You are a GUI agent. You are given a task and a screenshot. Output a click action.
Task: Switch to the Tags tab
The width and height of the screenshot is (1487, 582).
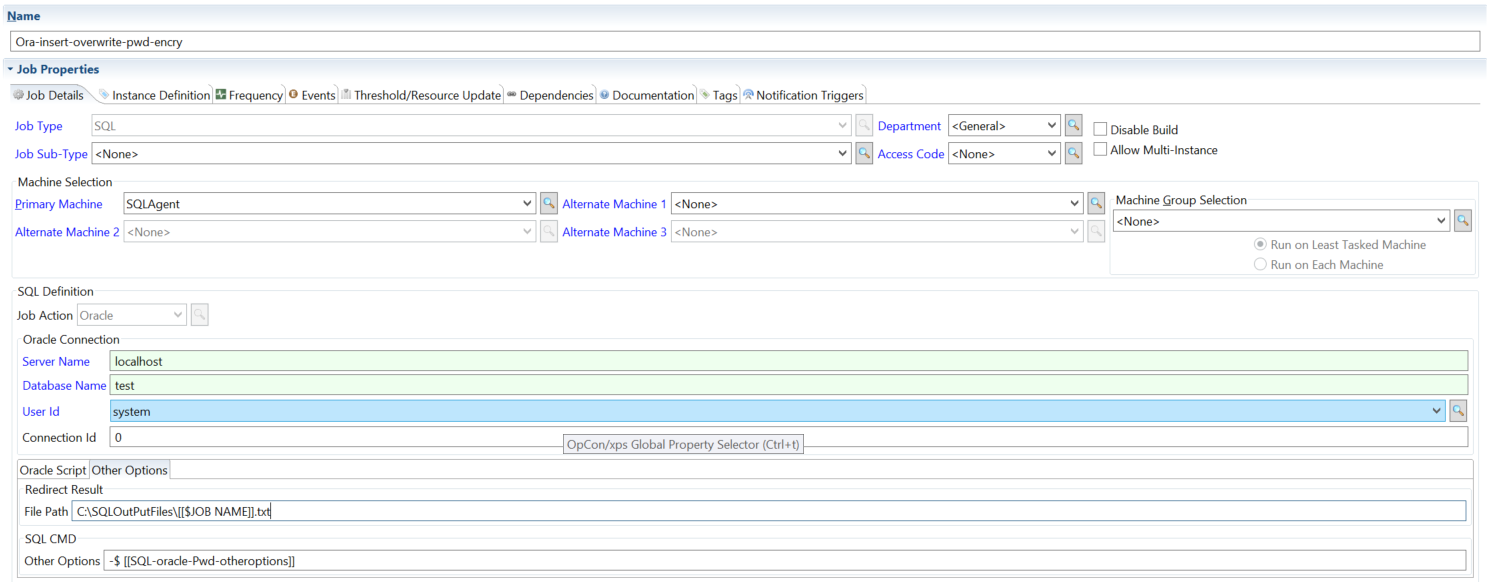[x=719, y=95]
